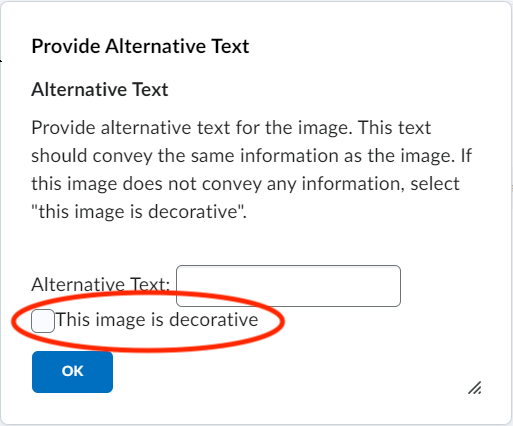This screenshot has height=426, width=513.
Task: Click the 'Provide Alternative Text' dialog title
Action: [140, 46]
